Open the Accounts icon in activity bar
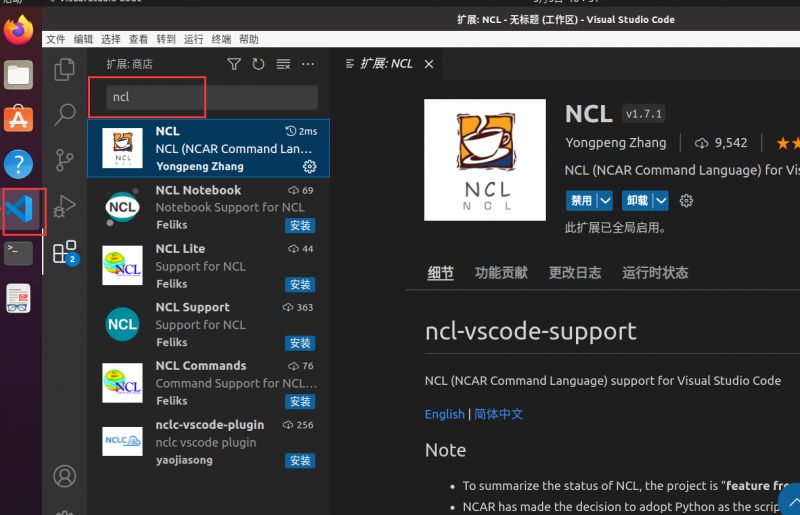800x515 pixels. coord(65,476)
